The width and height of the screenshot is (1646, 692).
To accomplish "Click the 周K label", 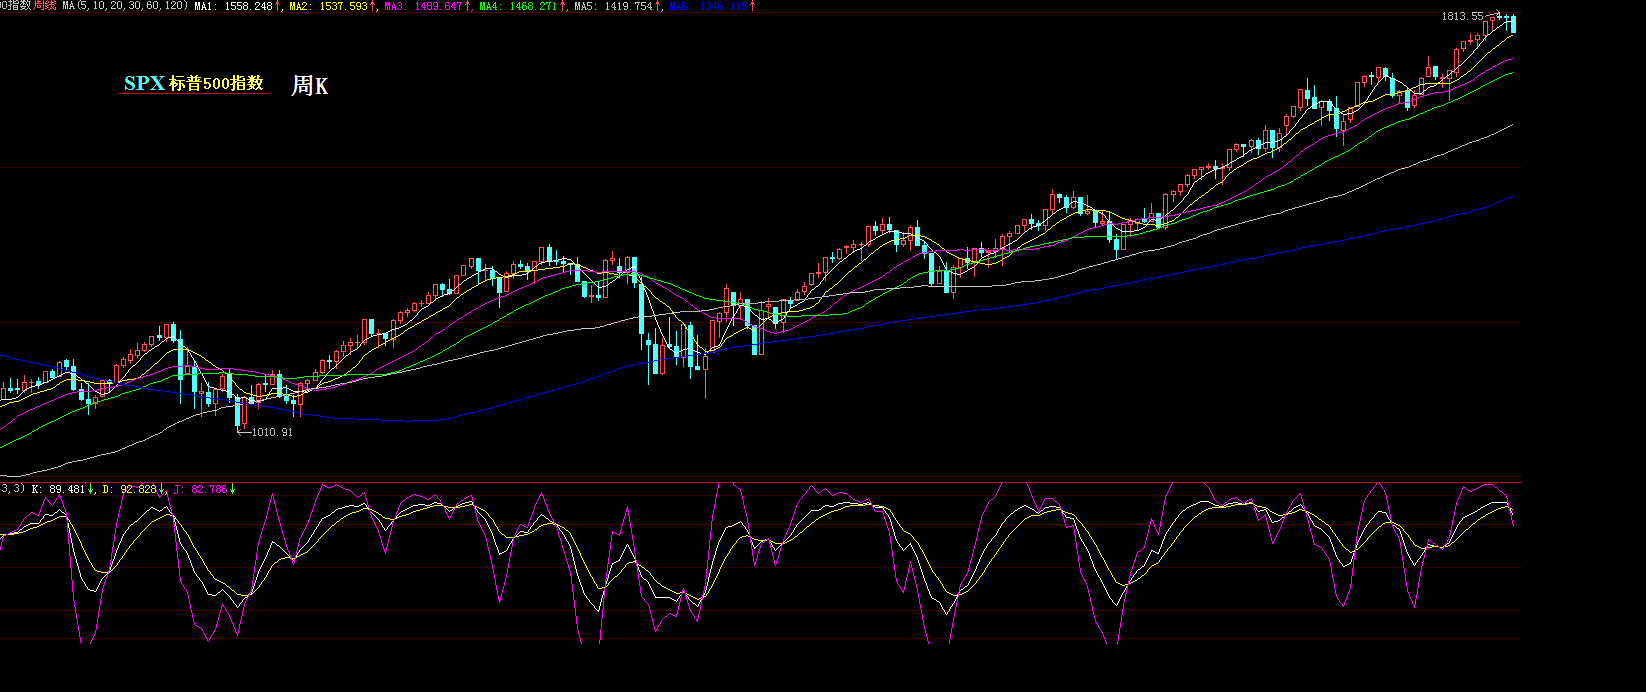I will click(x=309, y=86).
